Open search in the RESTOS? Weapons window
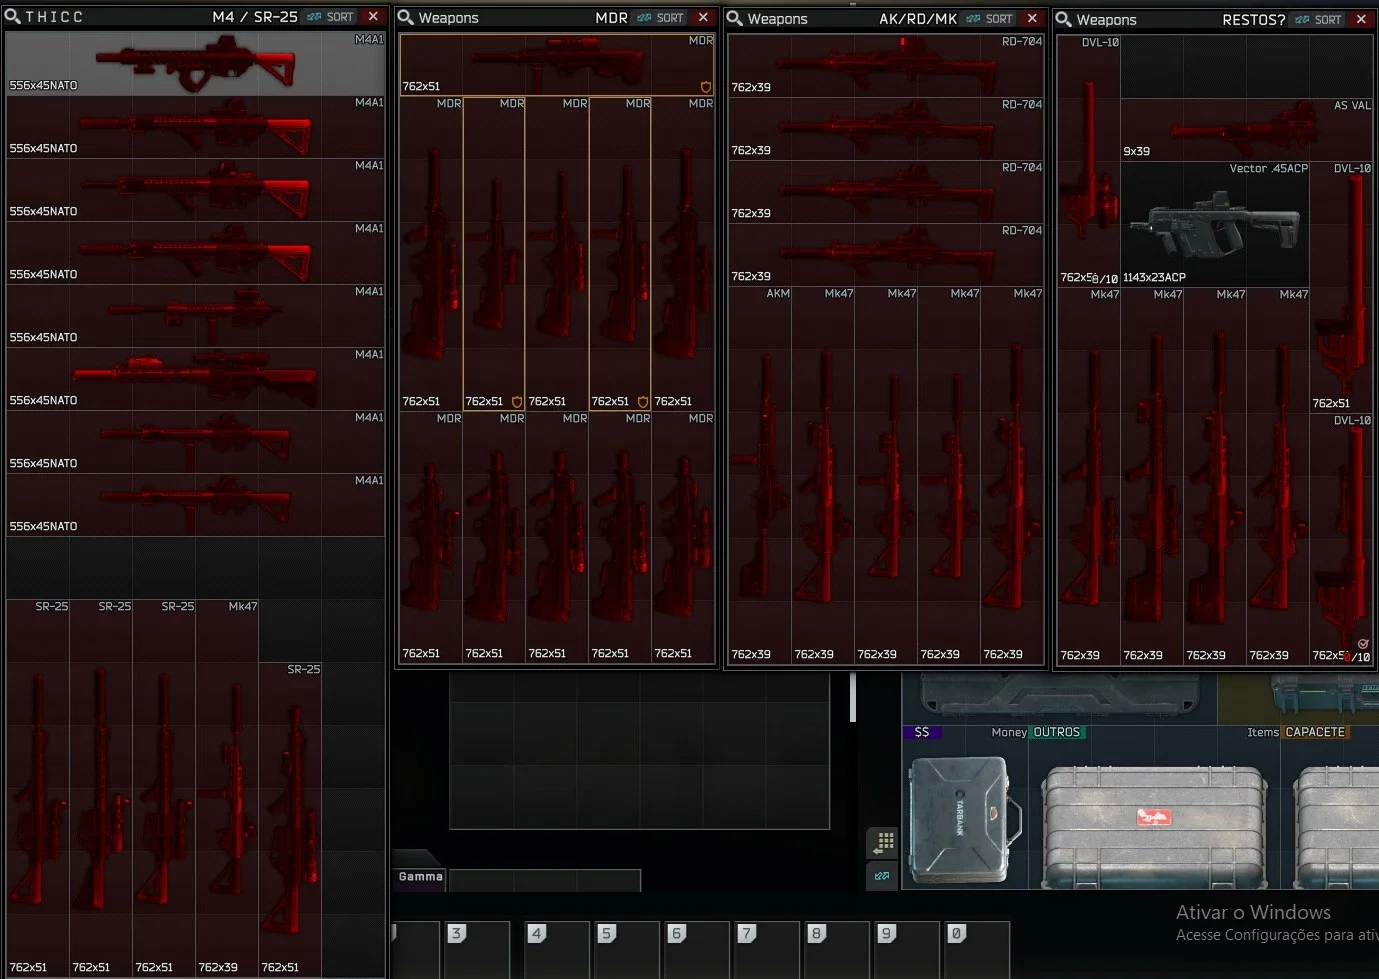Screen dimensions: 1379x979 point(1063,20)
